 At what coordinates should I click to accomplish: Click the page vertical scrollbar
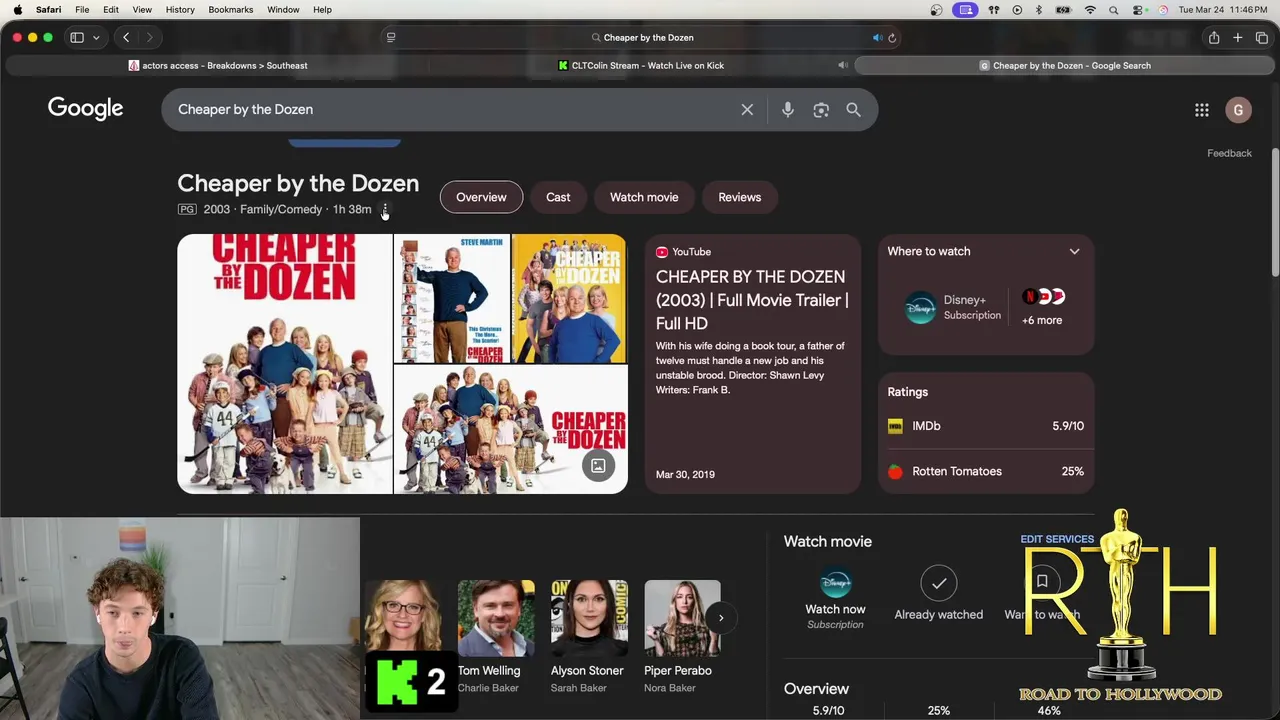tap(1275, 212)
